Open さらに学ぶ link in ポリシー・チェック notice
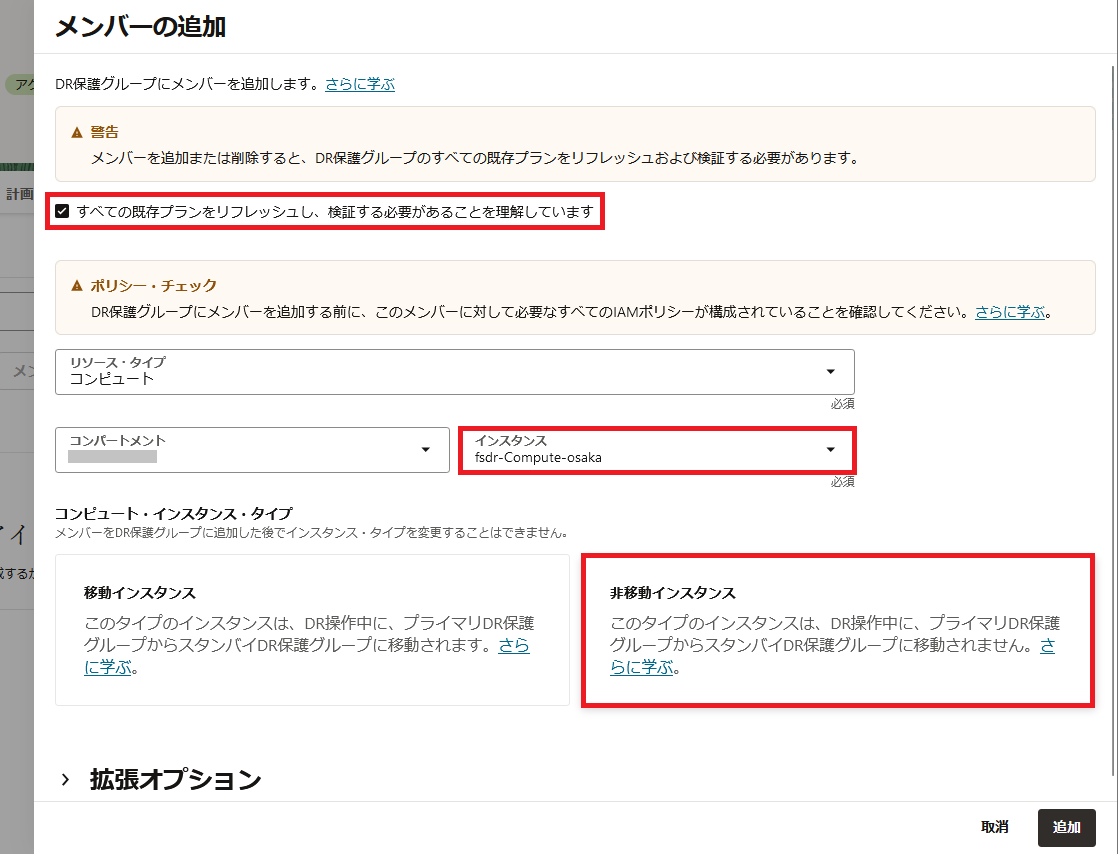This screenshot has height=854, width=1118. [1011, 312]
